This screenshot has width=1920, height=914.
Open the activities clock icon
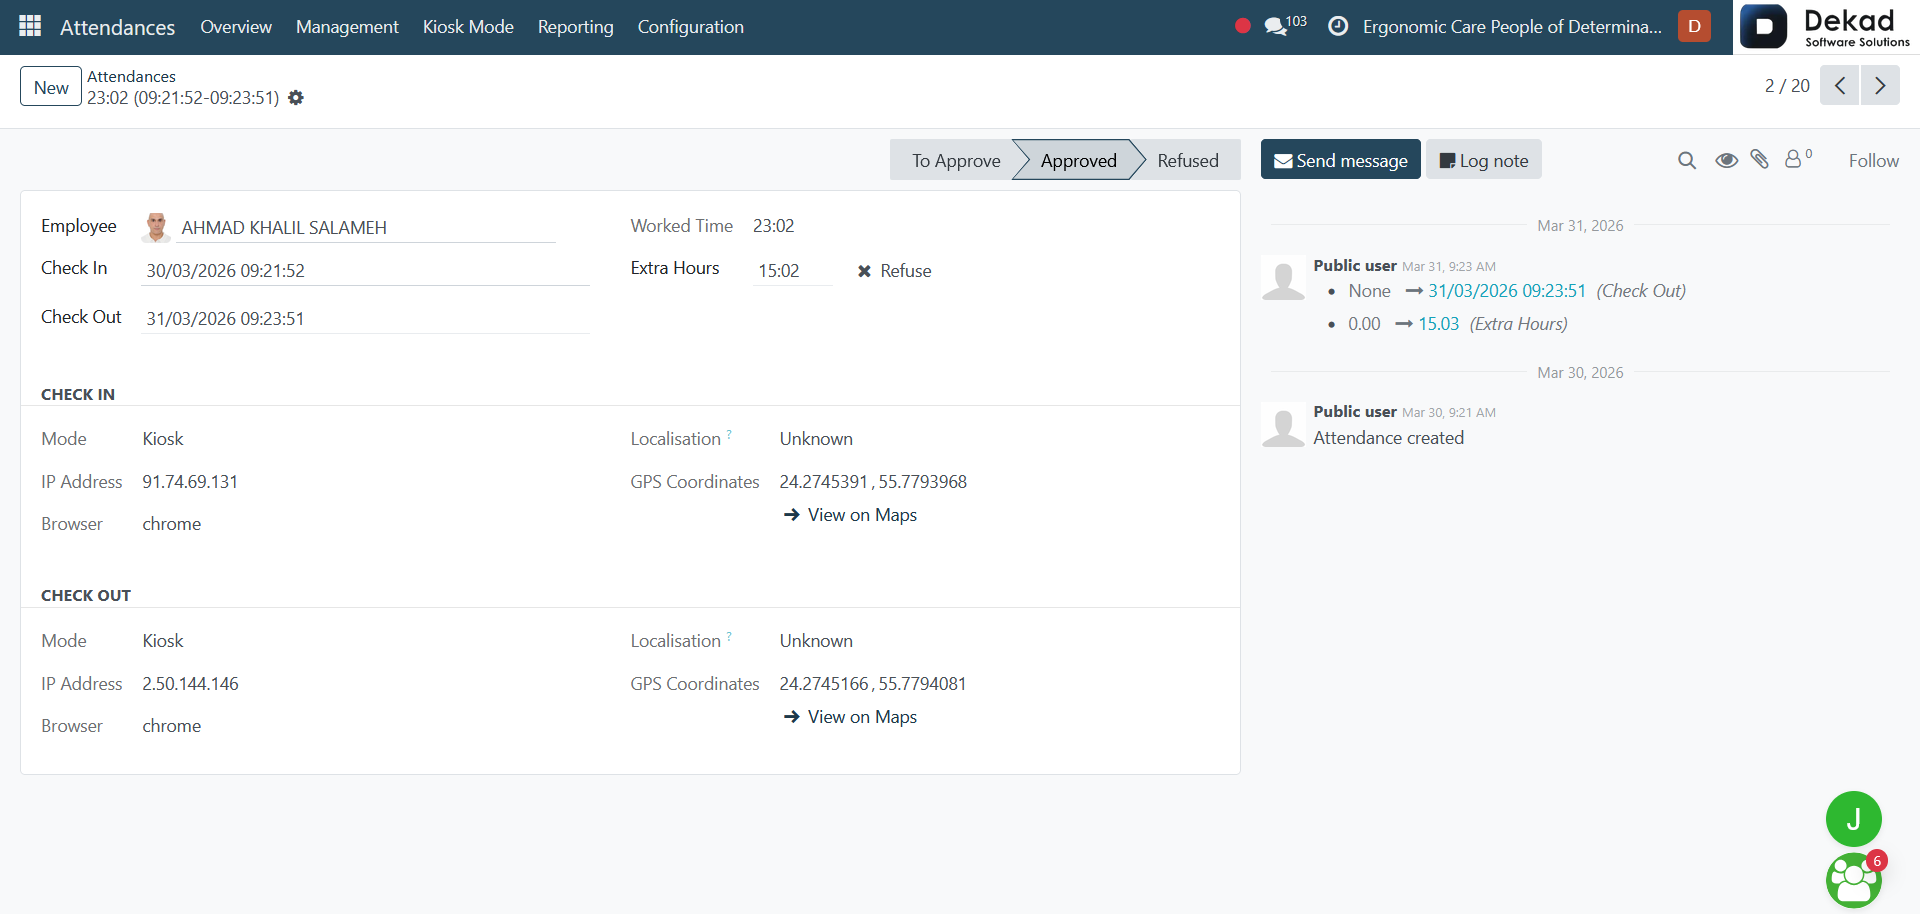pyautogui.click(x=1338, y=26)
